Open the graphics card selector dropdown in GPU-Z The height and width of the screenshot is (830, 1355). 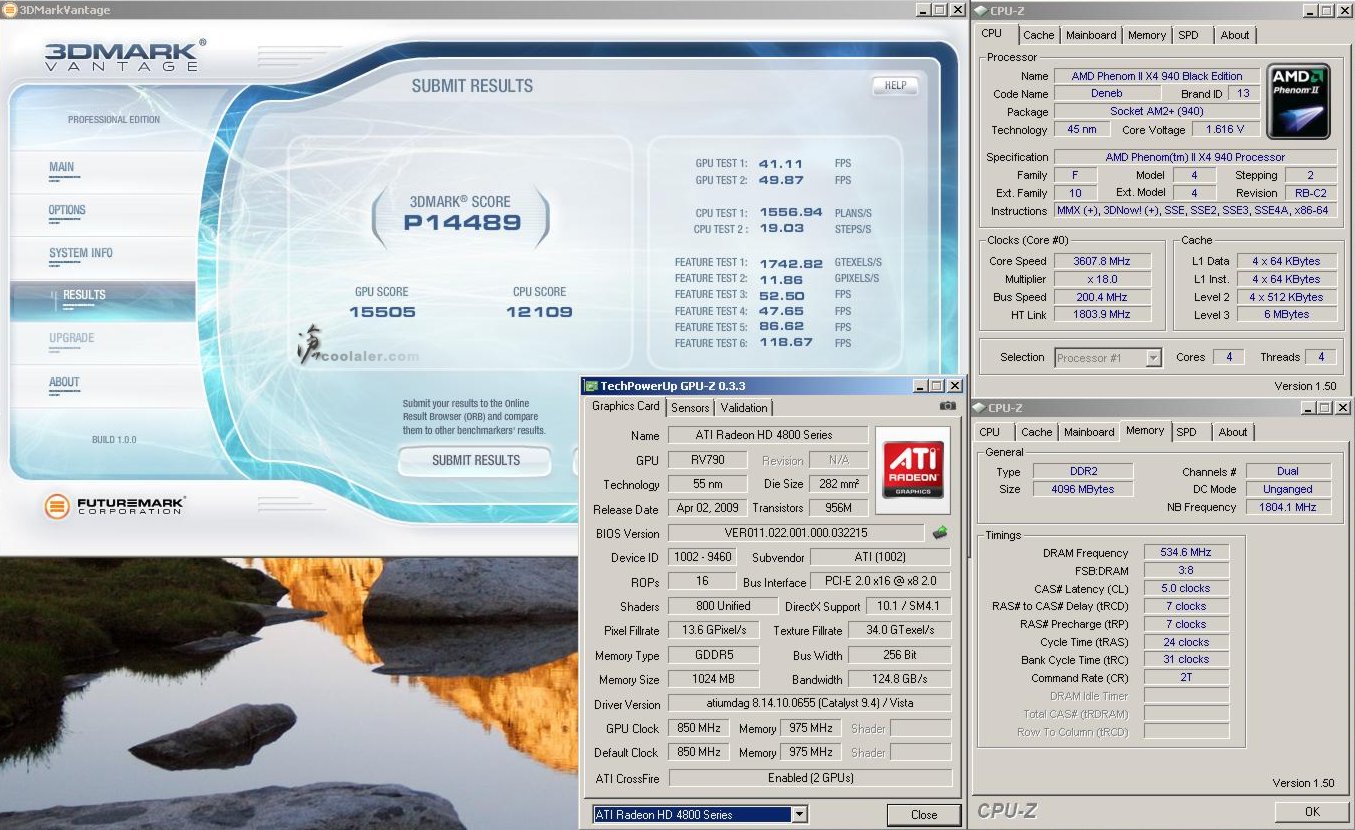pyautogui.click(x=799, y=814)
